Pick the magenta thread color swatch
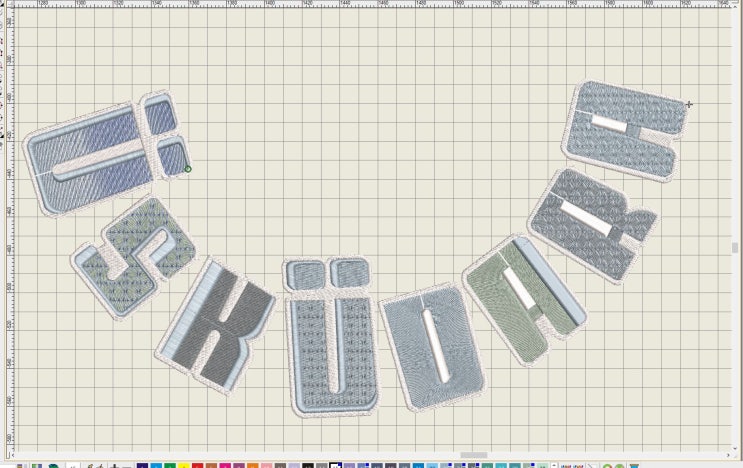 point(225,465)
